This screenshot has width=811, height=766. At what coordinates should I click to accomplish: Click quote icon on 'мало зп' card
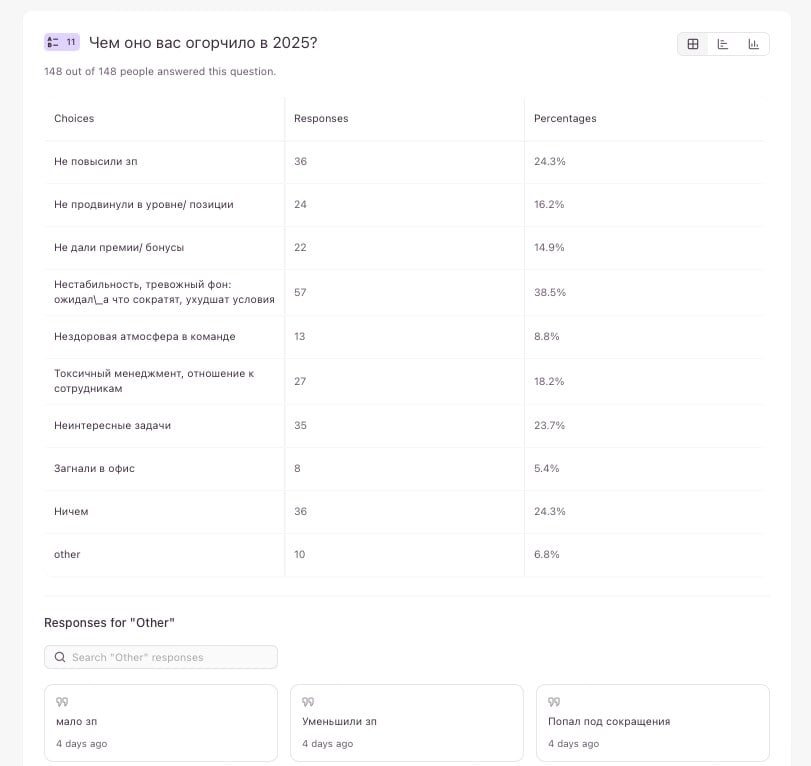(x=62, y=702)
